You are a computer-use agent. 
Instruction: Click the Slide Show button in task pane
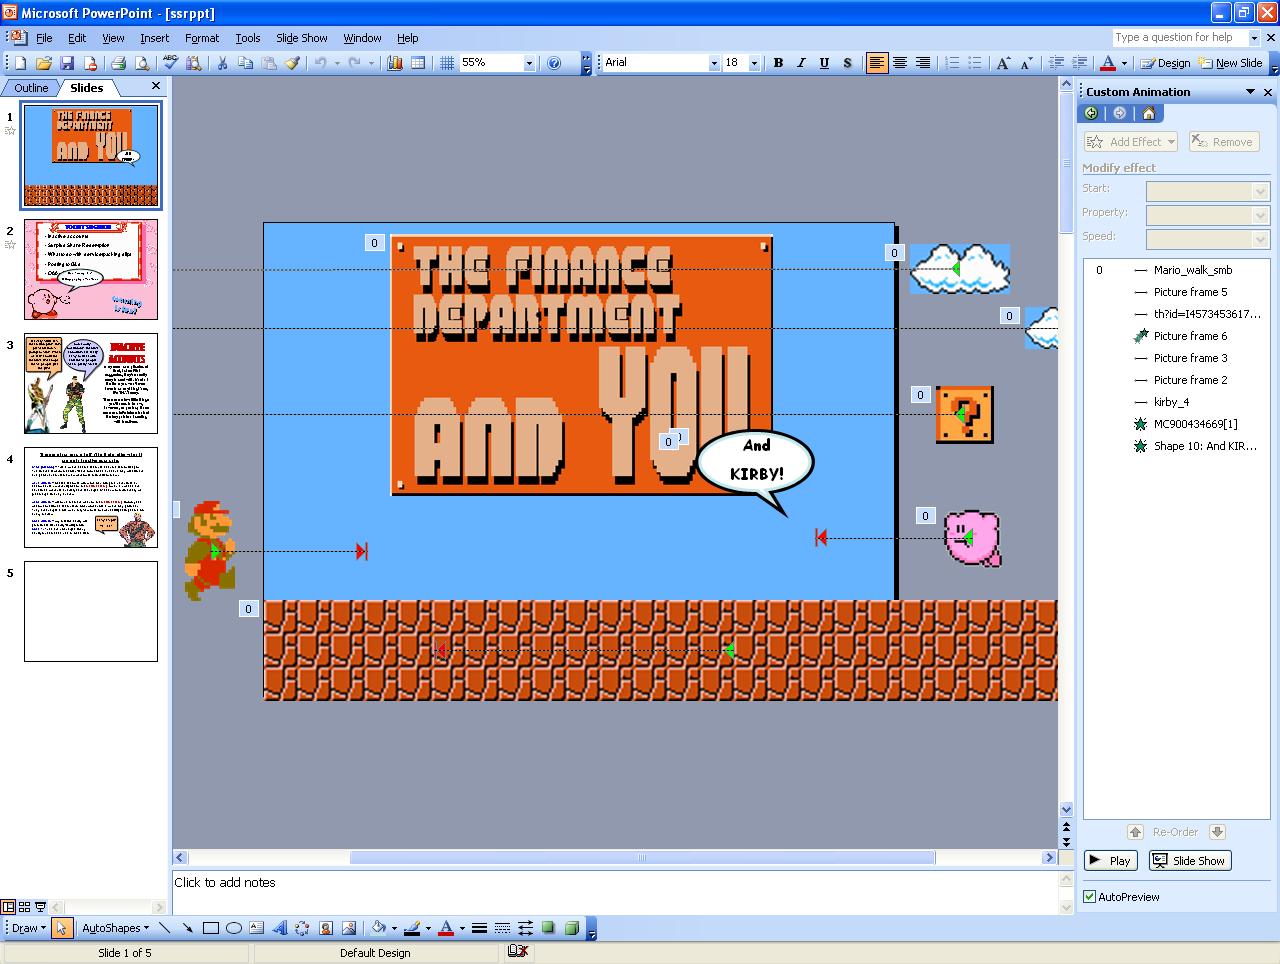(1189, 861)
